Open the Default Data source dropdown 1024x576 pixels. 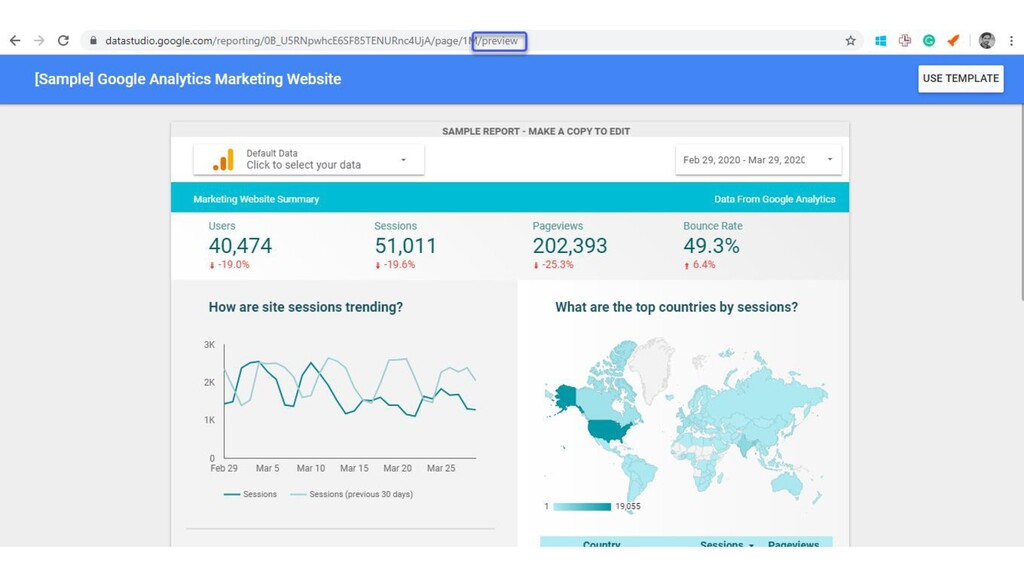pos(309,159)
